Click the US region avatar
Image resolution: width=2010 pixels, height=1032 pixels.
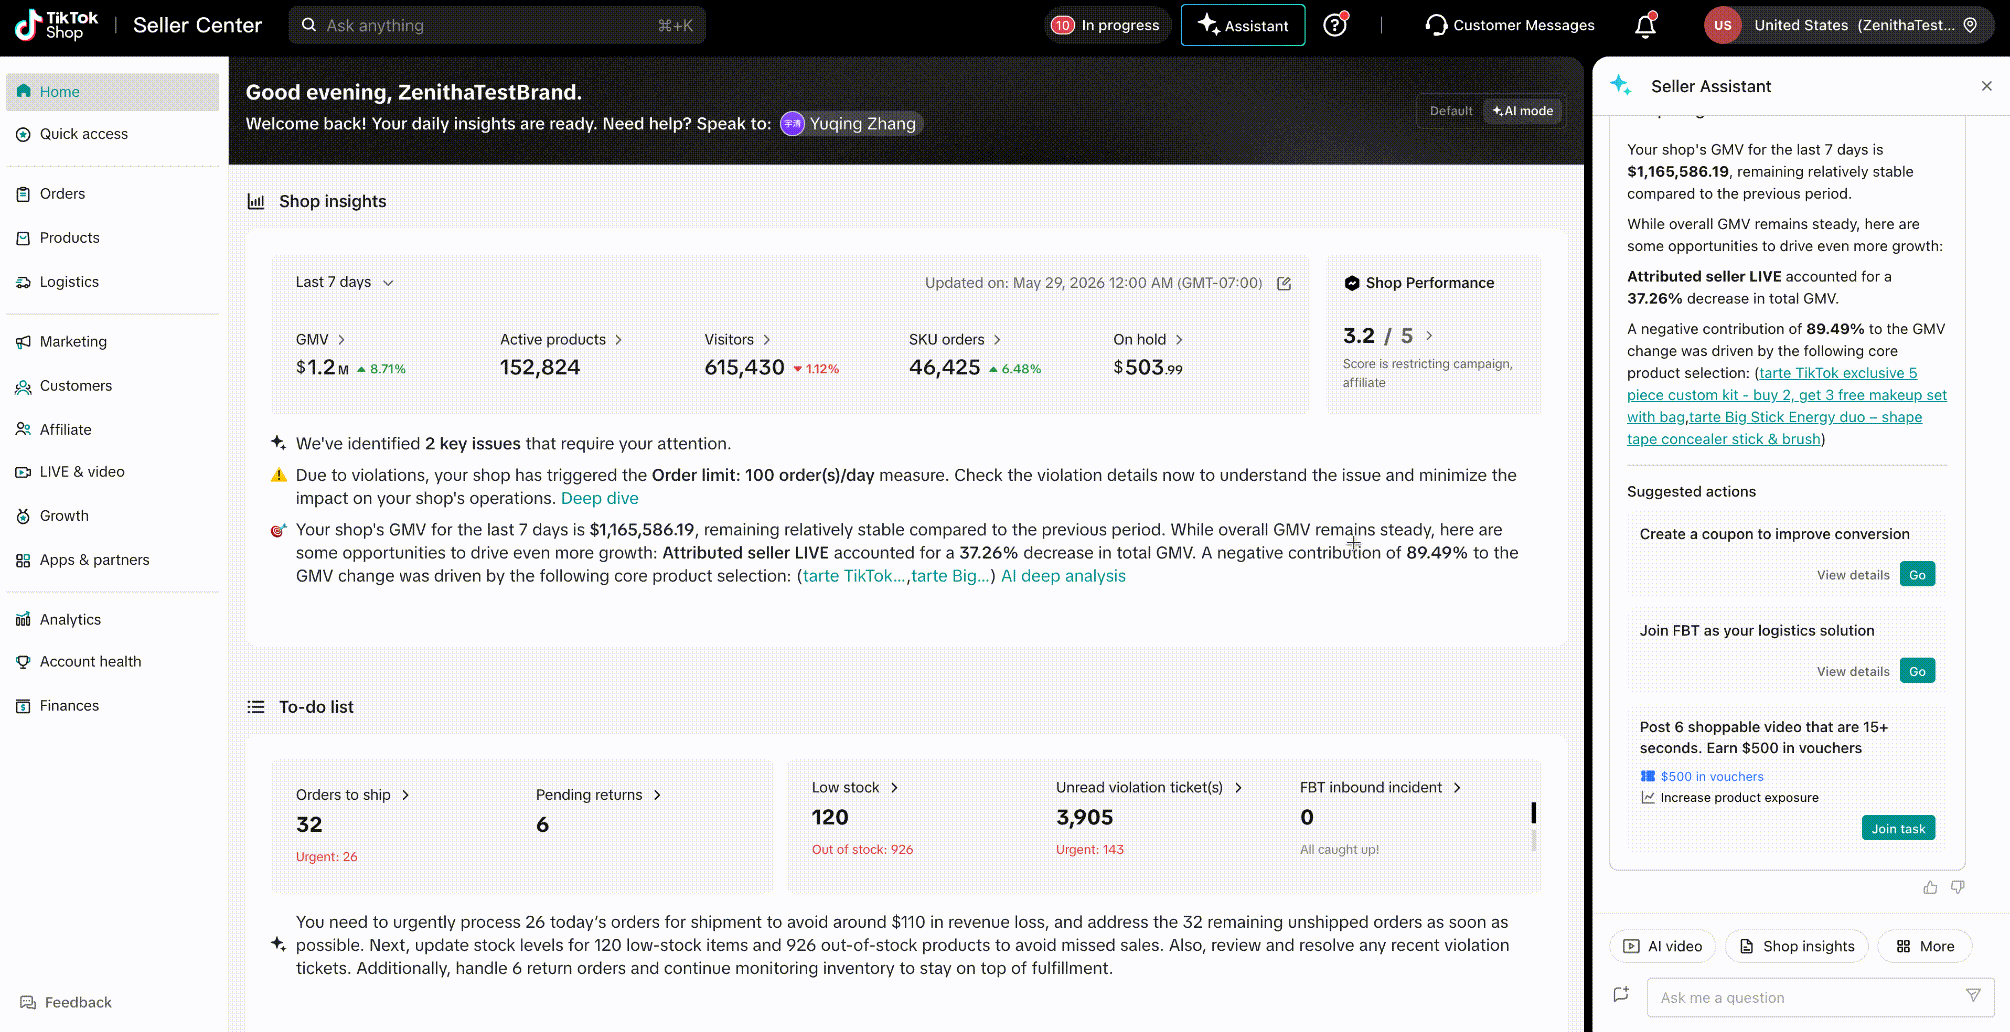pyautogui.click(x=1722, y=25)
